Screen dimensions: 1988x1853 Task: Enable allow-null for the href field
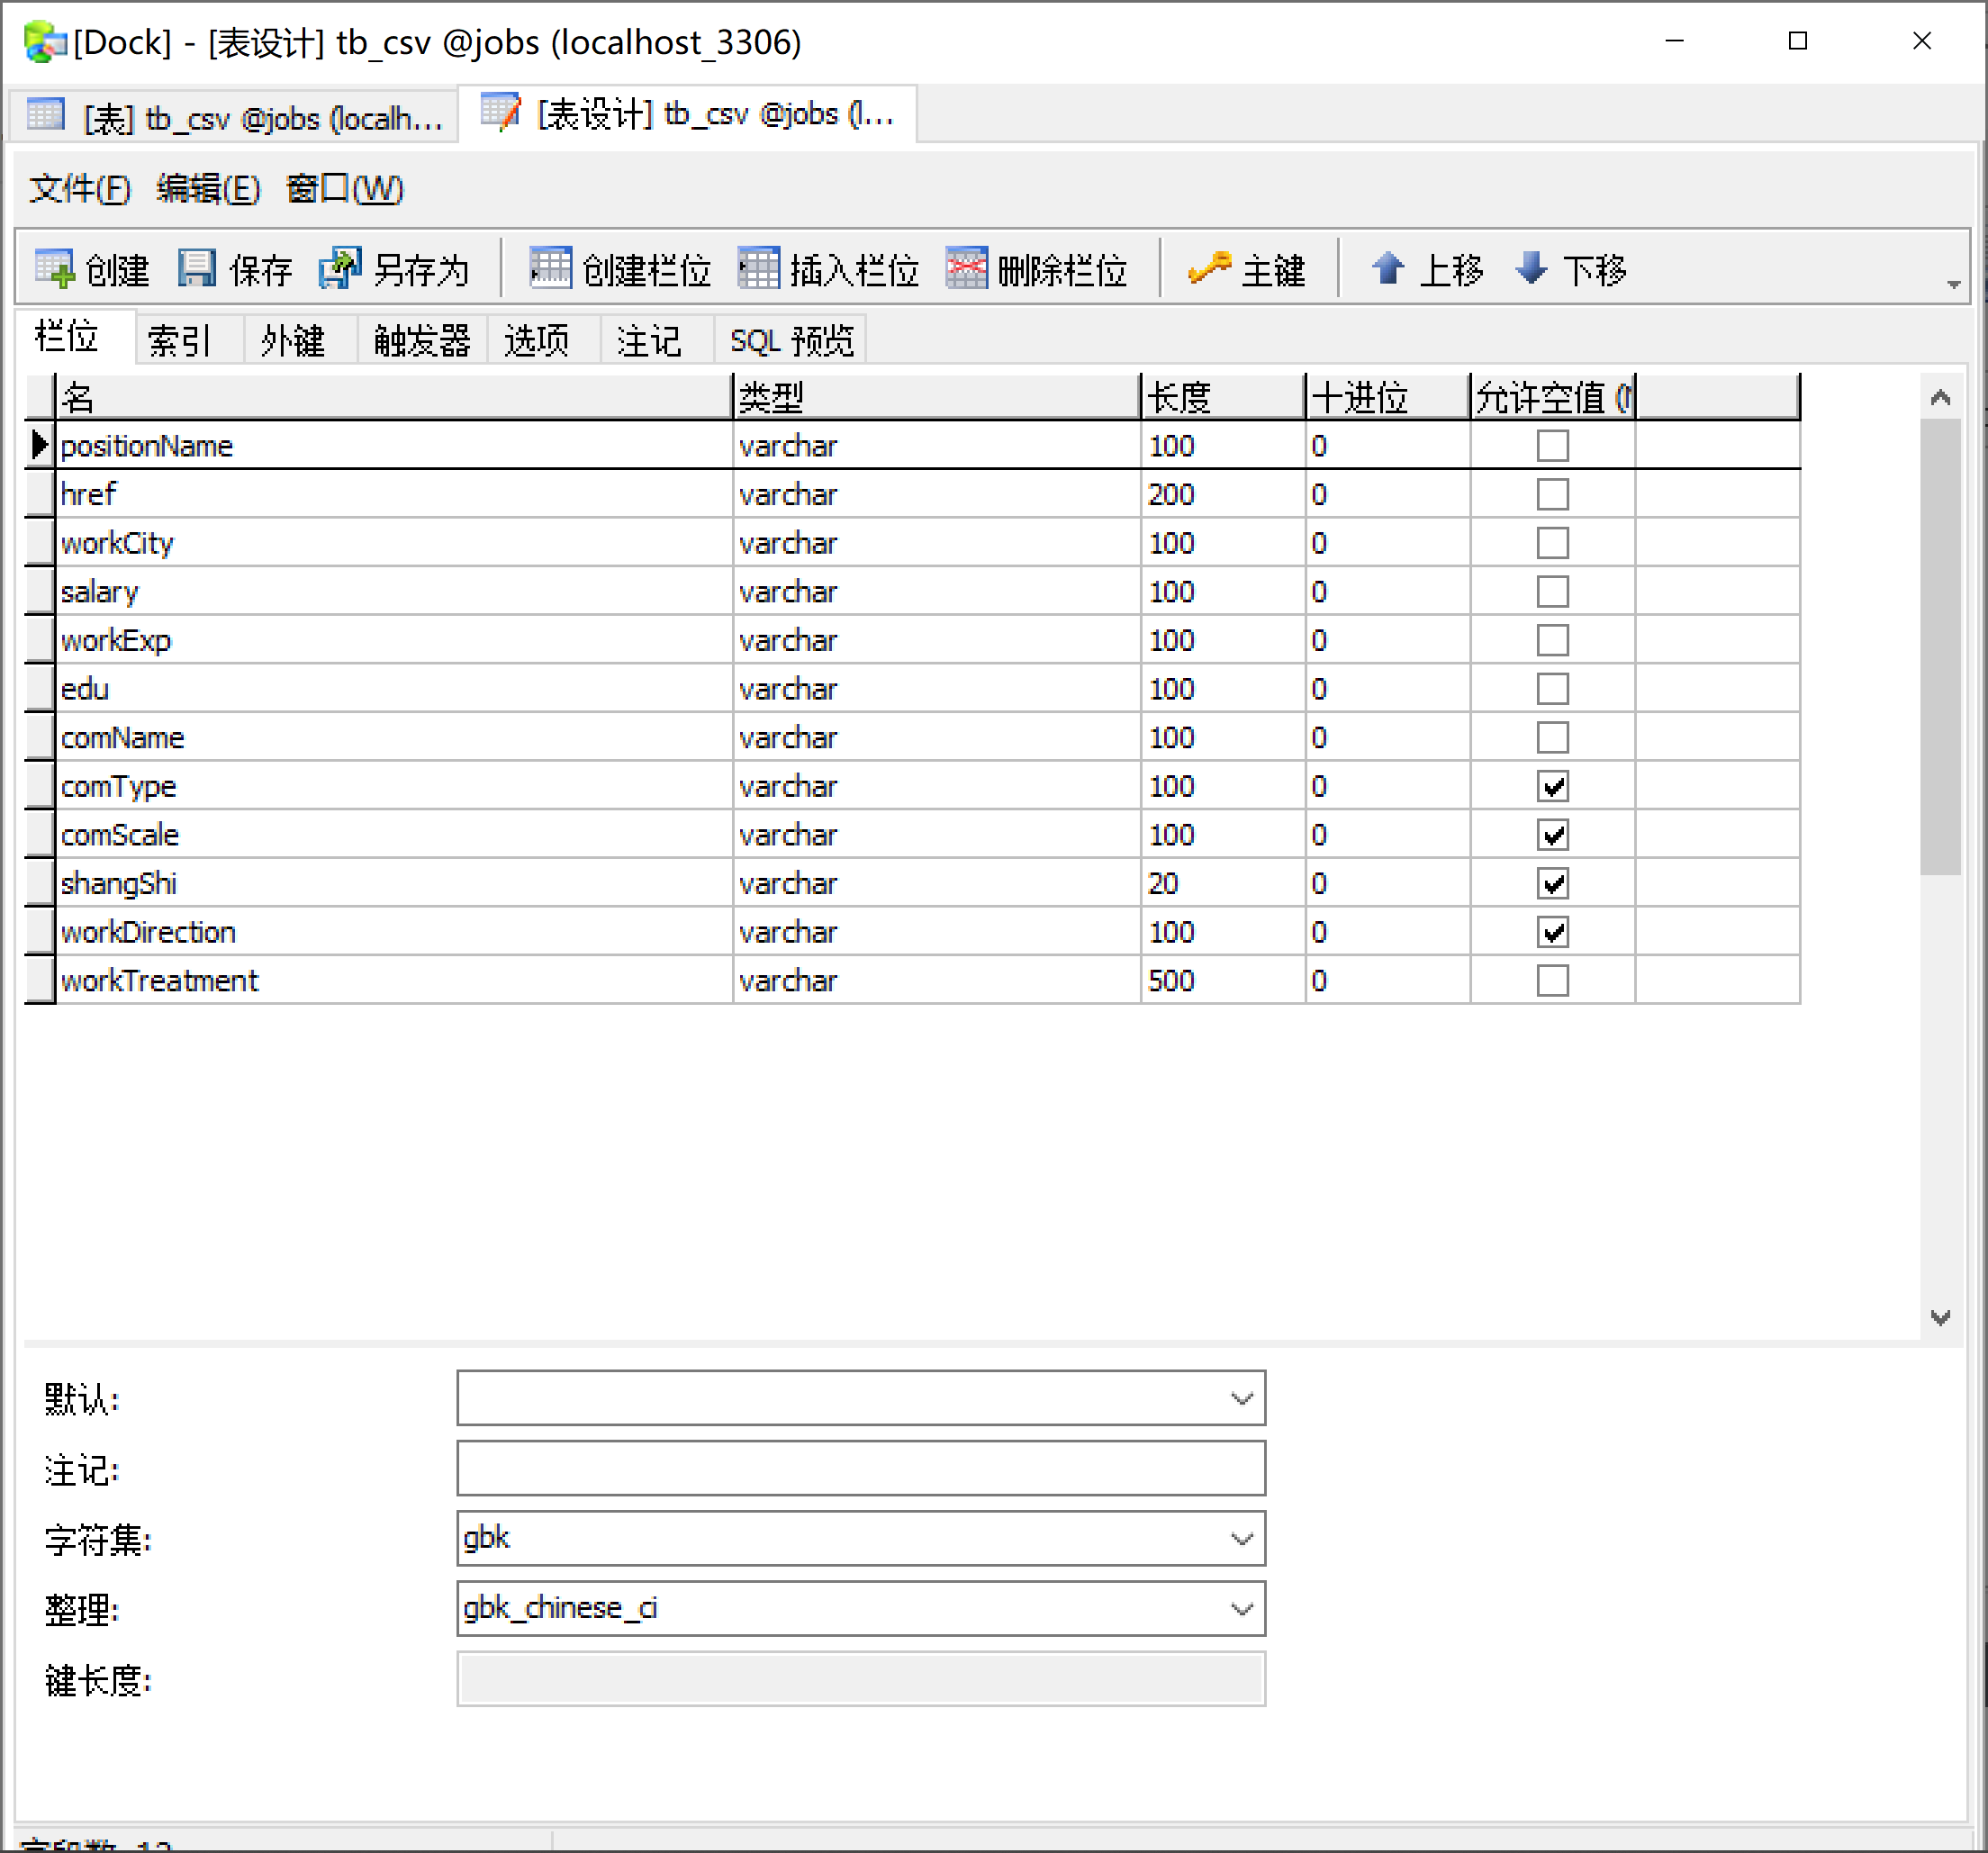pos(1552,494)
